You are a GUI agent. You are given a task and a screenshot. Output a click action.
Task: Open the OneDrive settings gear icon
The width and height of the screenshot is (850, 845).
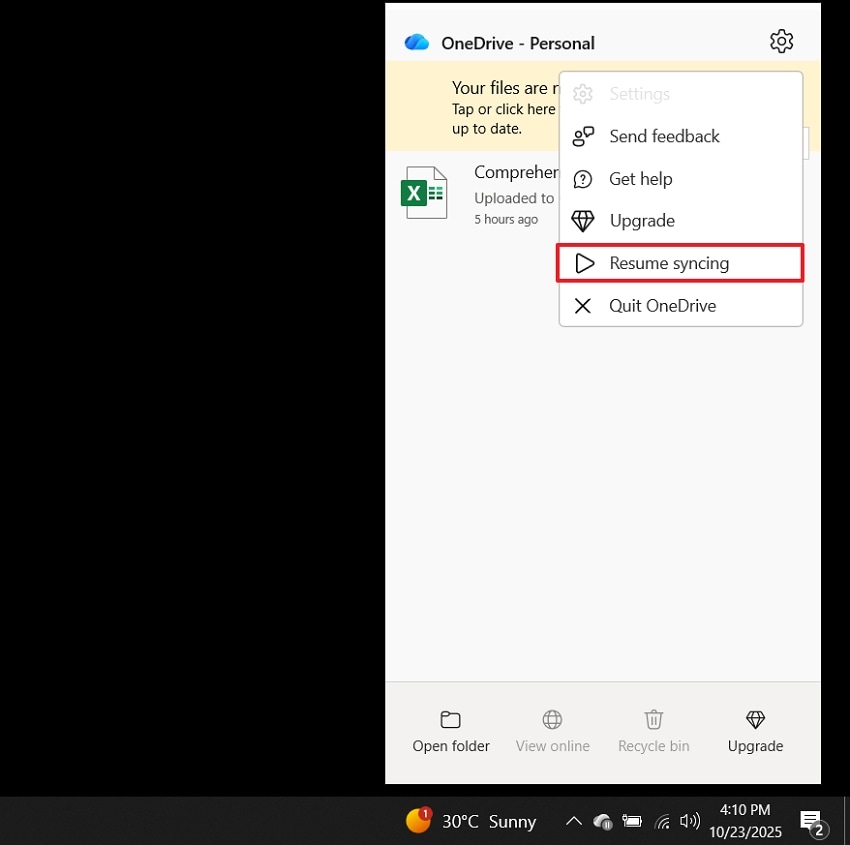click(781, 41)
